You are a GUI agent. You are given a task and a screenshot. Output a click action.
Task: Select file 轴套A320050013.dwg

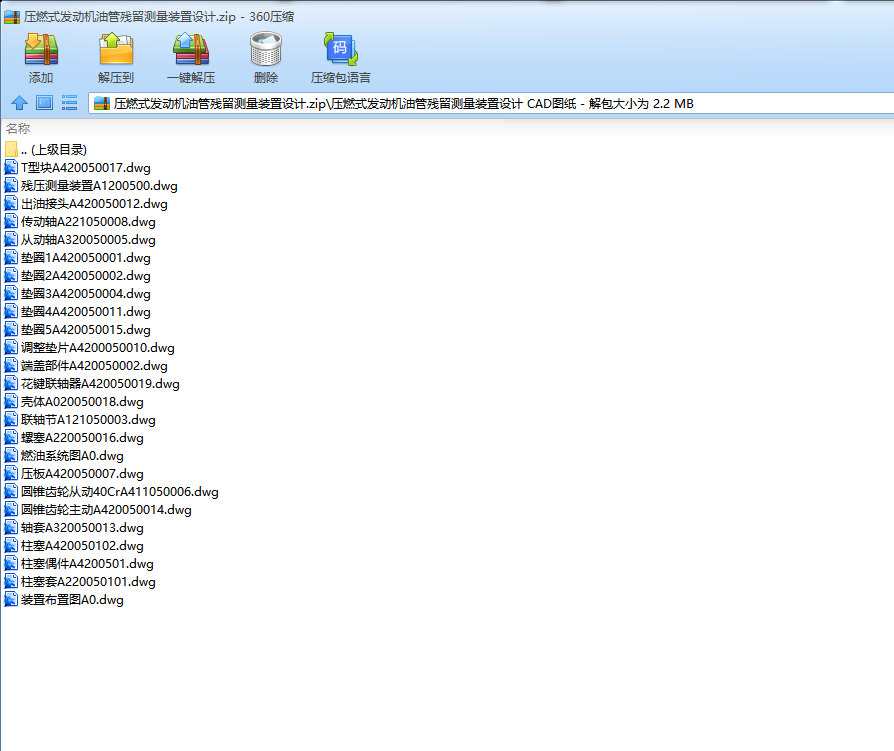tap(74, 527)
